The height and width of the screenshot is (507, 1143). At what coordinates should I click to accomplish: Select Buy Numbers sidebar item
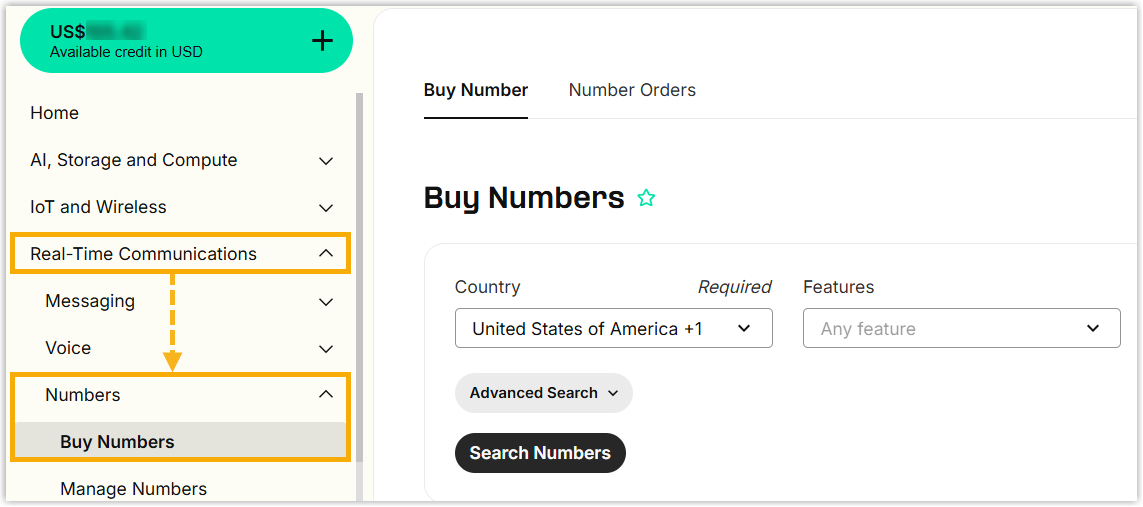(117, 442)
